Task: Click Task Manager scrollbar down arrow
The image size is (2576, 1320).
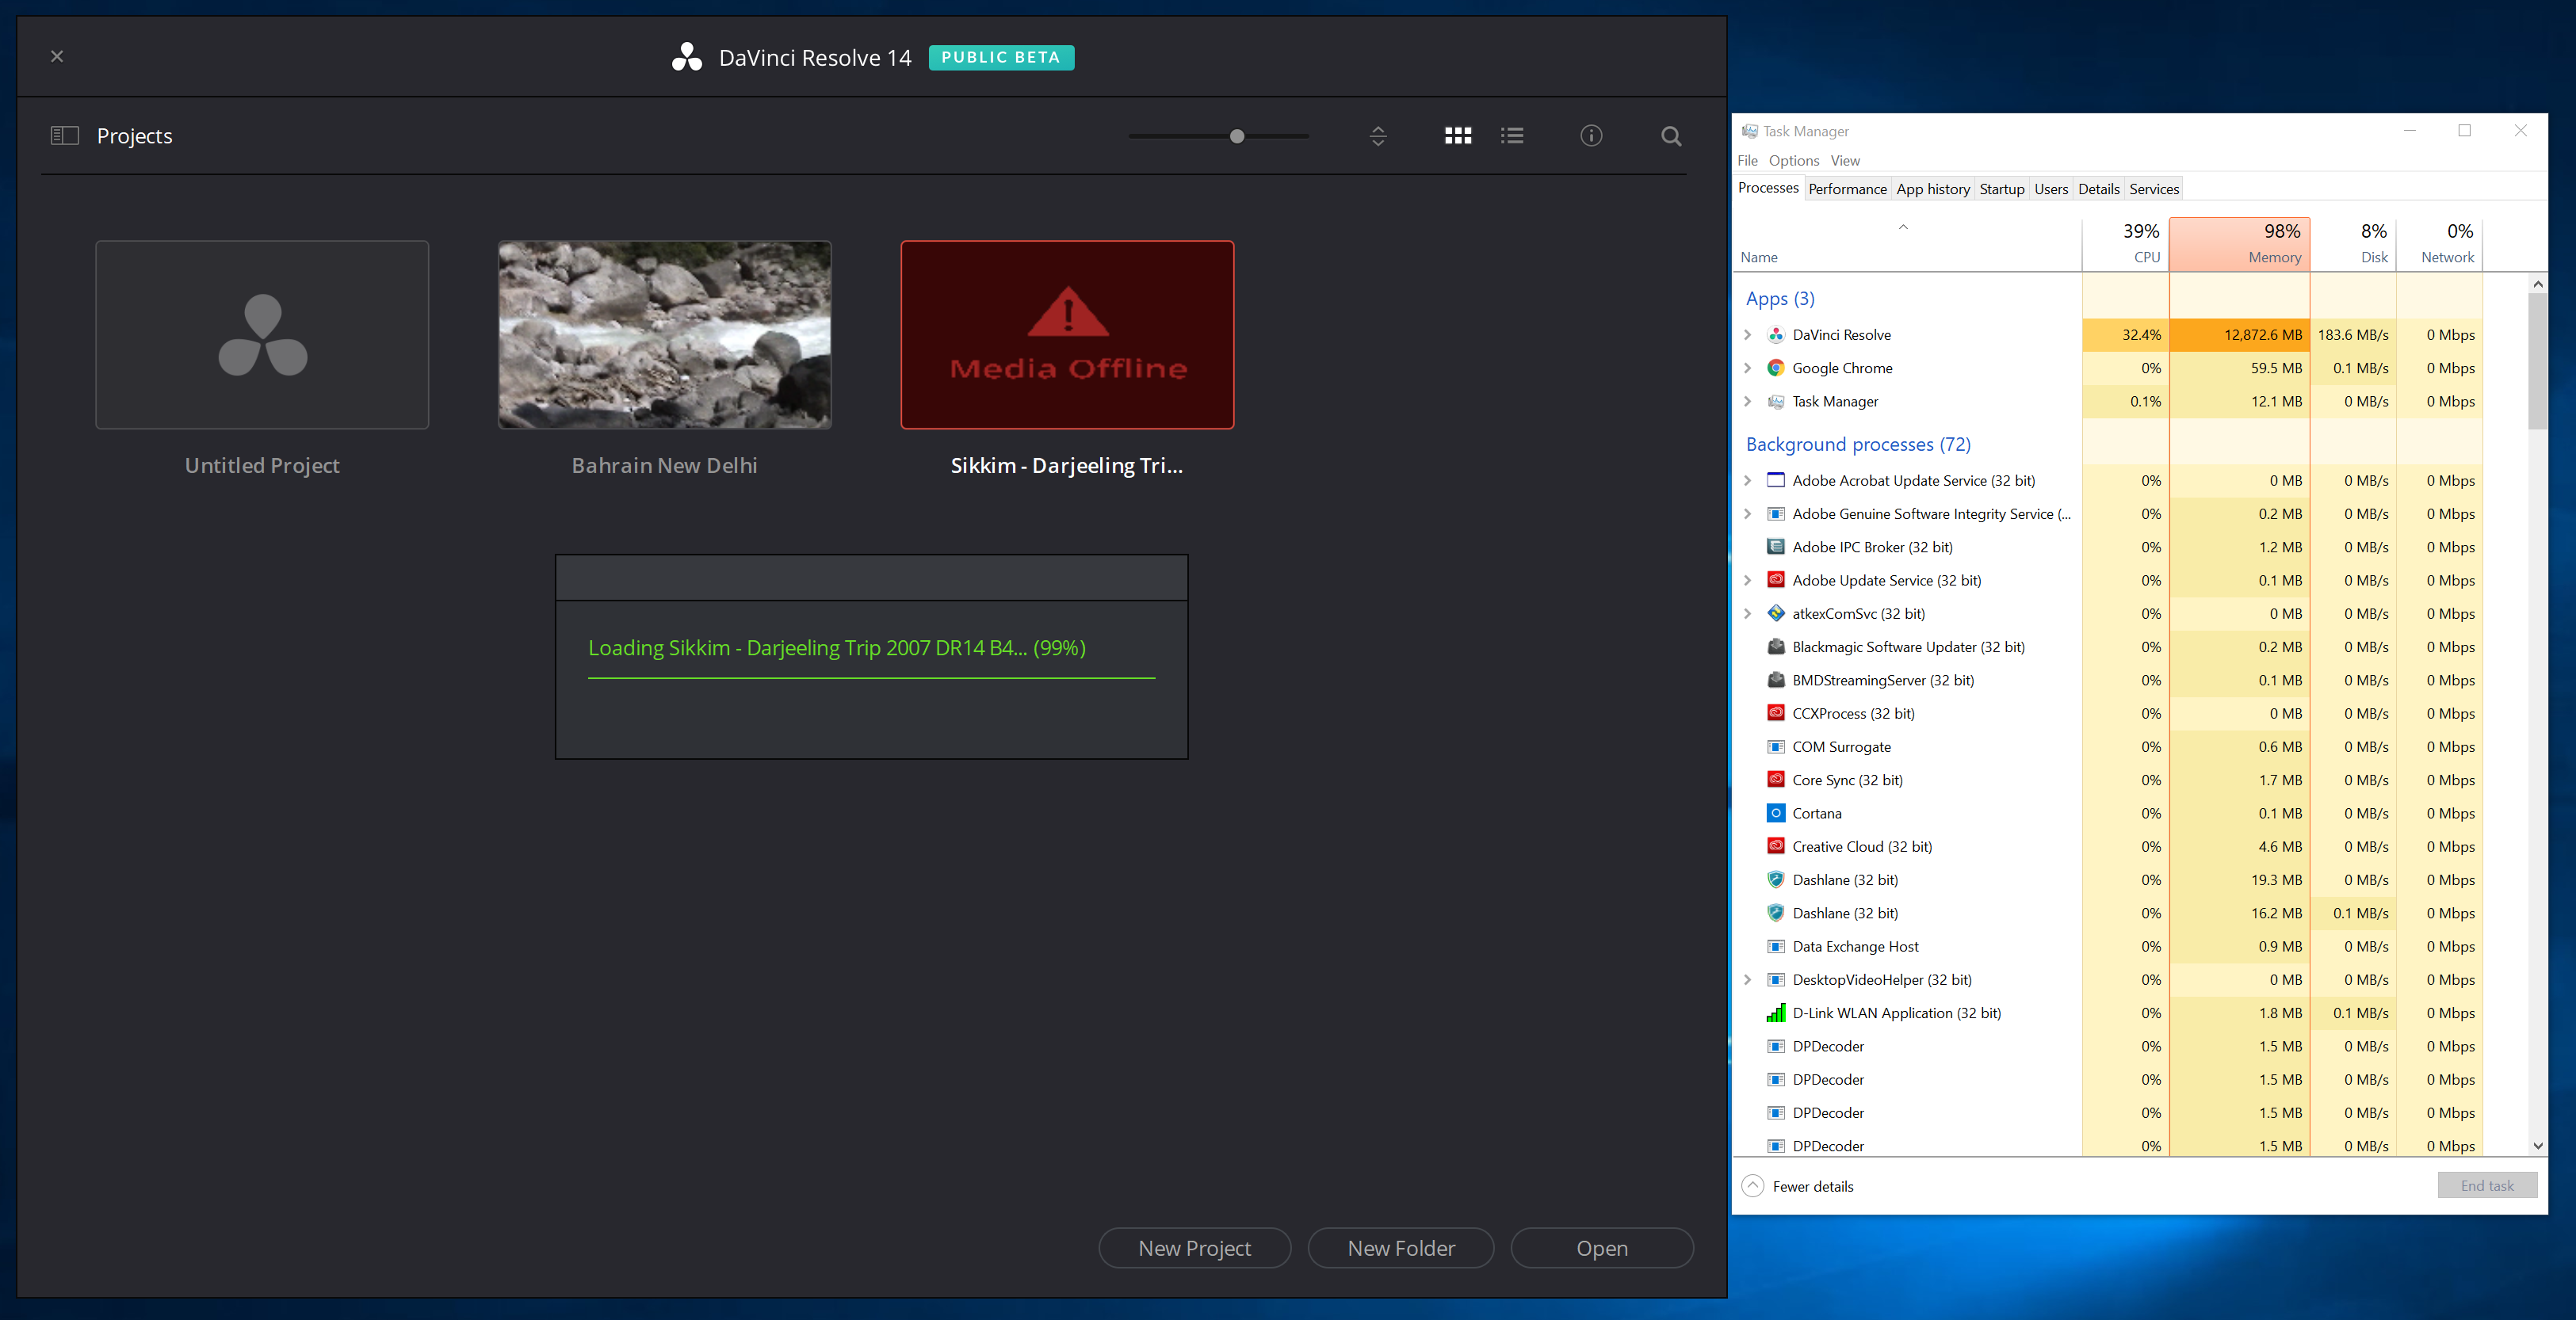Action: point(2537,1146)
